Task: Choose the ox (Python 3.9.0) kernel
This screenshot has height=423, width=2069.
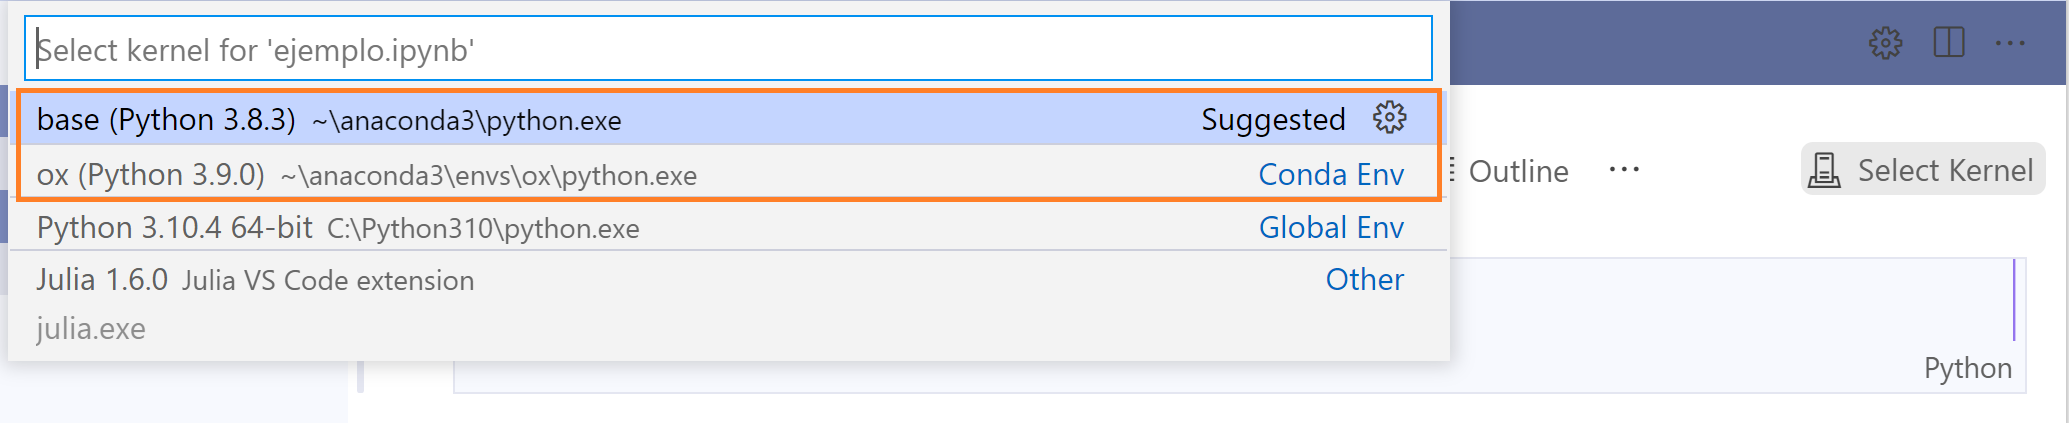Action: (151, 175)
